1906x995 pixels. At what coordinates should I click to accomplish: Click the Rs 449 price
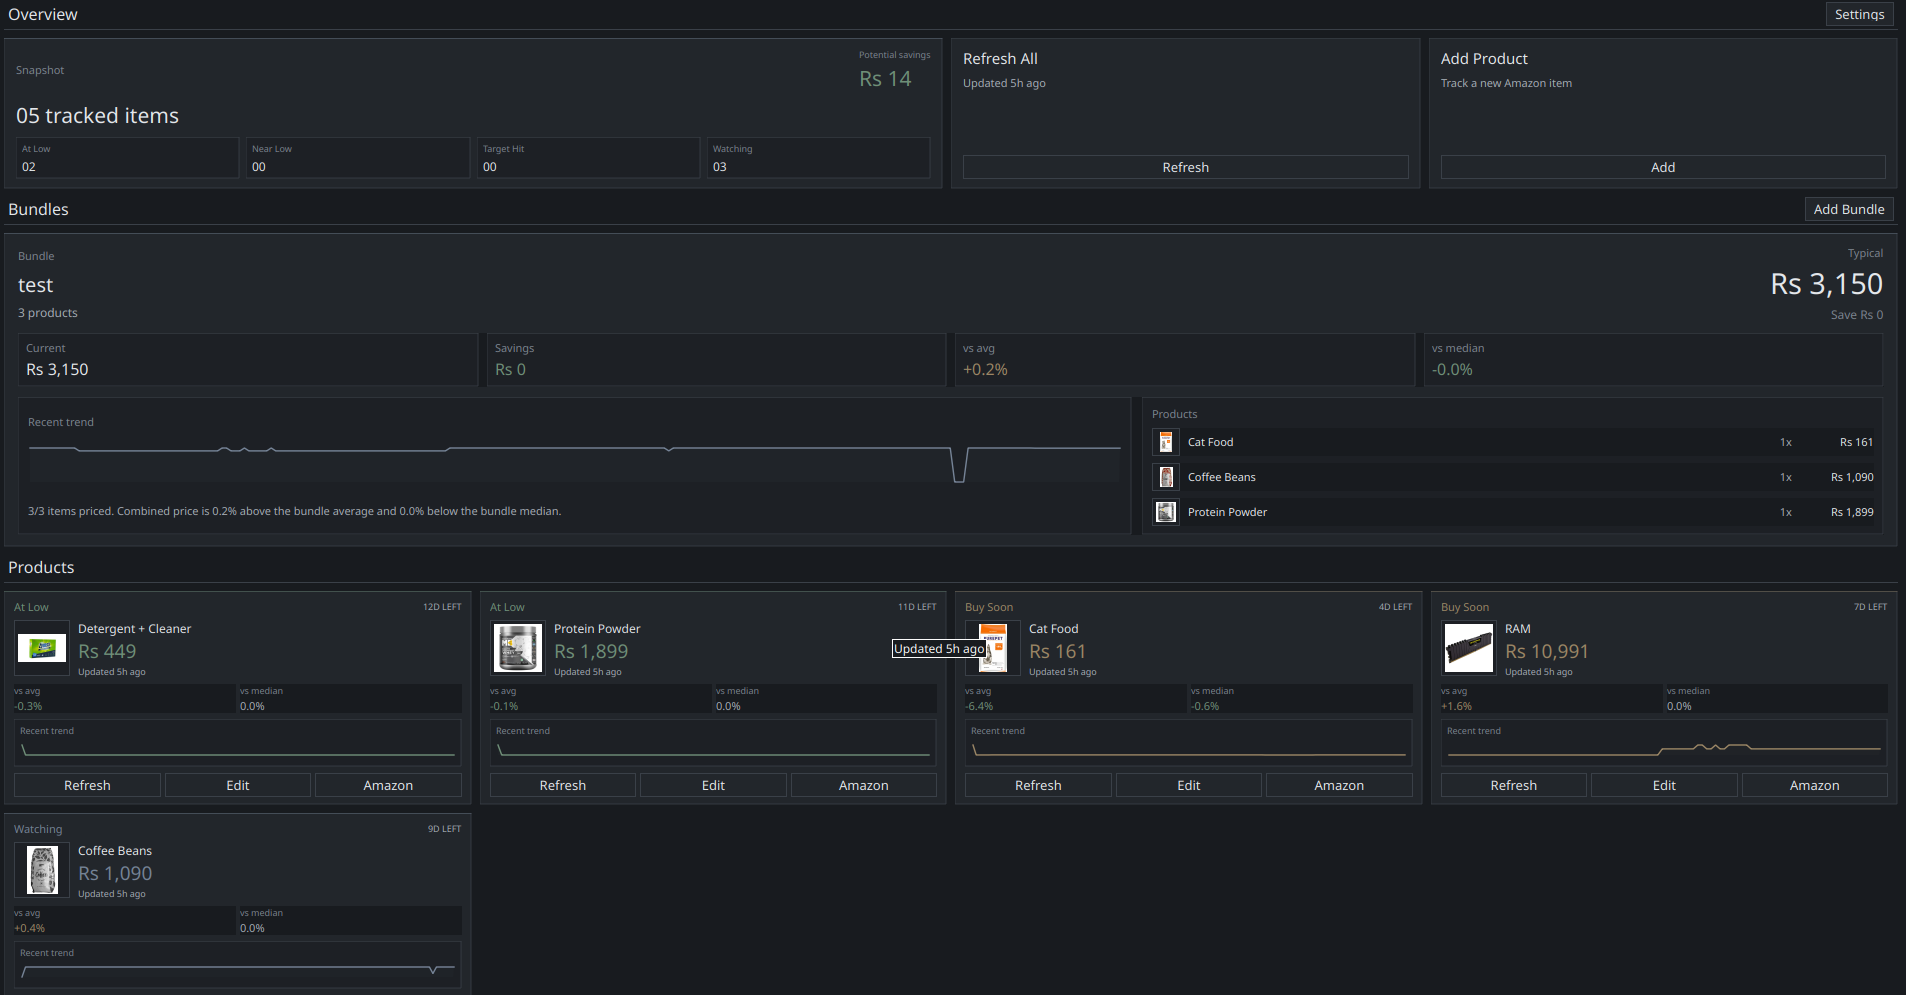click(x=107, y=651)
